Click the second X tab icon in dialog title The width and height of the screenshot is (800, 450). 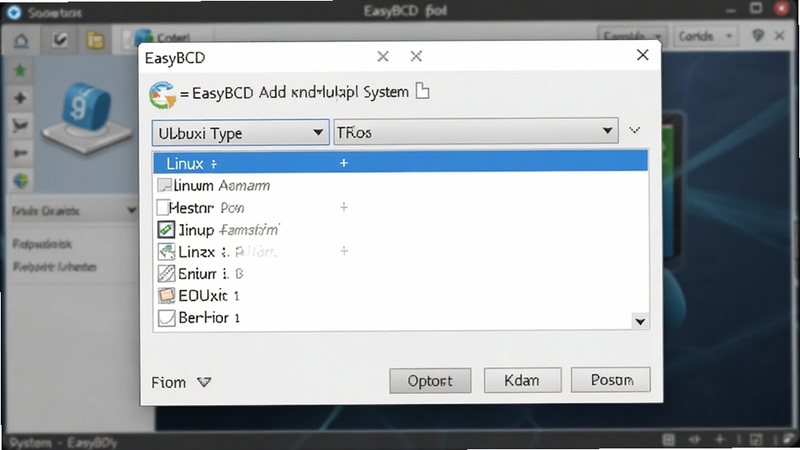[416, 56]
